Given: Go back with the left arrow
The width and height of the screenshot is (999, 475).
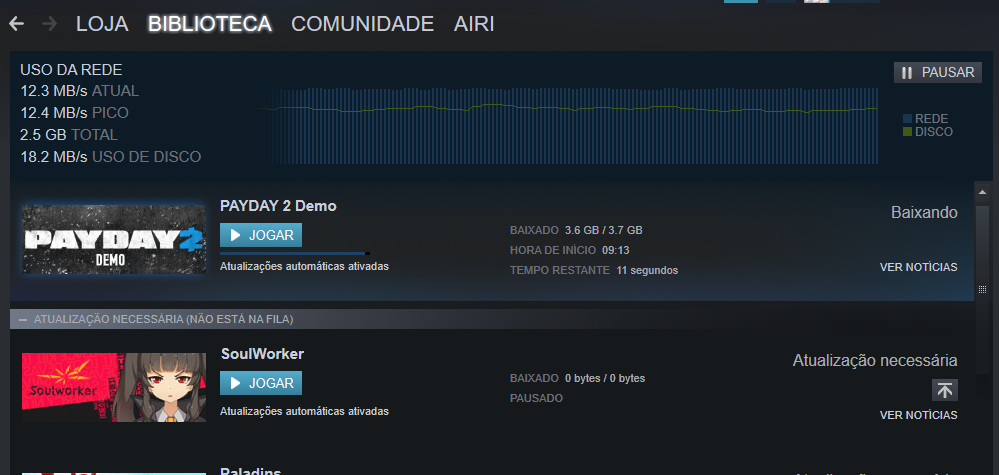Looking at the screenshot, I should pos(17,24).
